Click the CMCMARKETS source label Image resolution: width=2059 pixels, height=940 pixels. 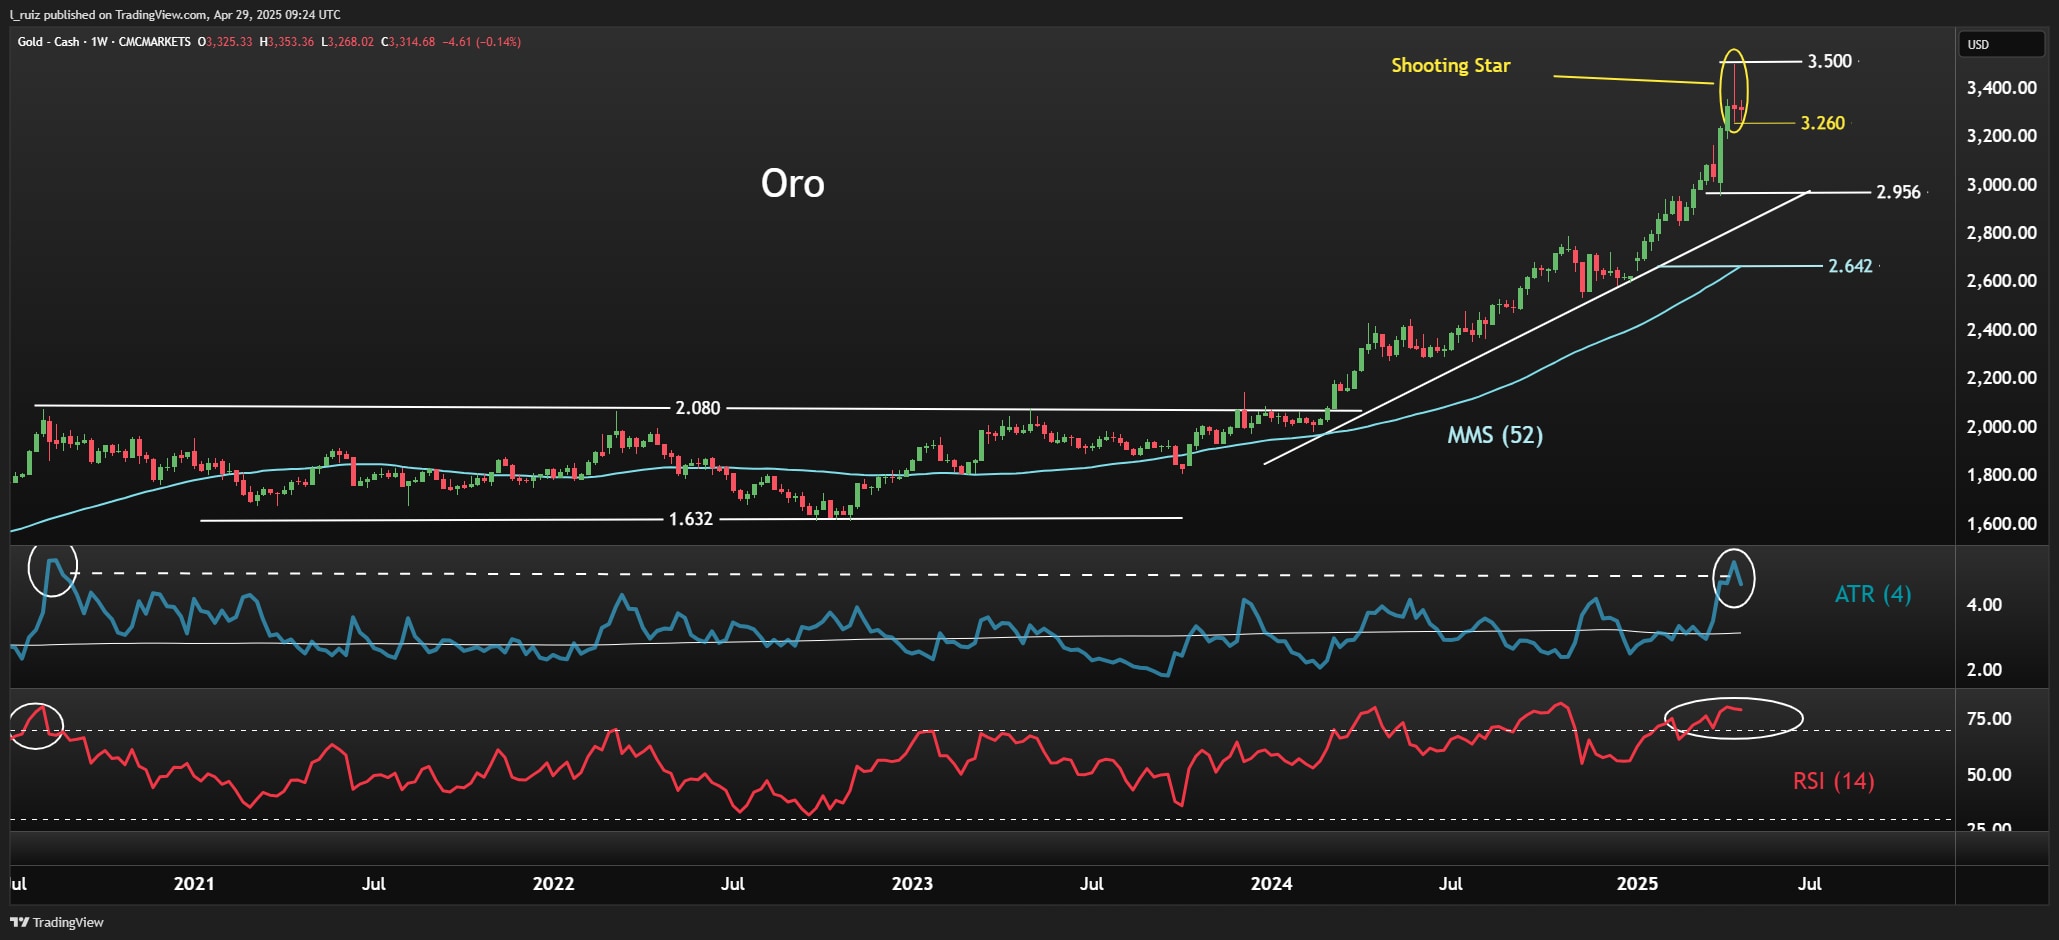tap(154, 42)
